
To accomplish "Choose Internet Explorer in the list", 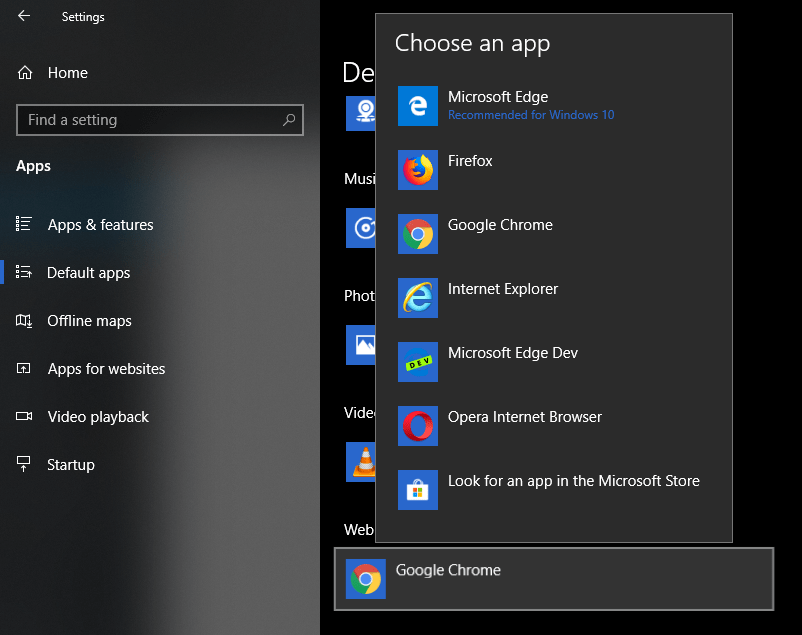I will pyautogui.click(x=554, y=298).
